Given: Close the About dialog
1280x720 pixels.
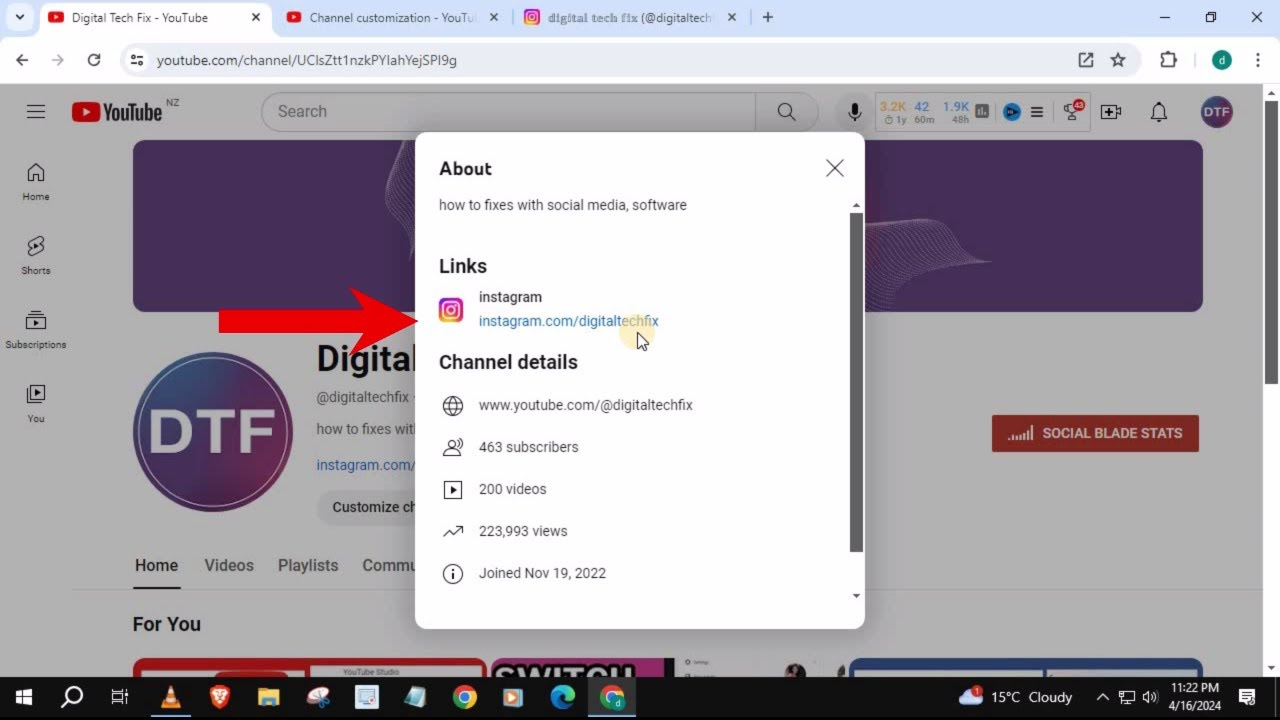Looking at the screenshot, I should pyautogui.click(x=835, y=169).
